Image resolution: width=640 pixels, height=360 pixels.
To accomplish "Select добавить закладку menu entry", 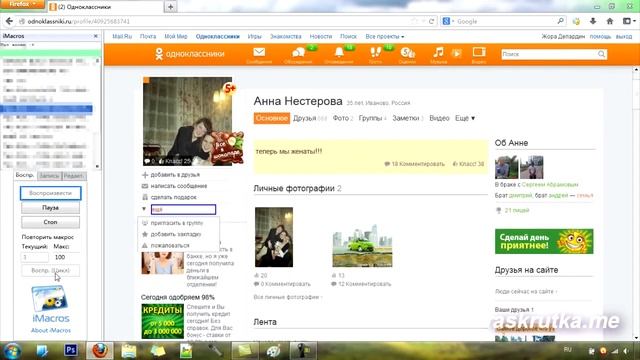I will tap(176, 234).
